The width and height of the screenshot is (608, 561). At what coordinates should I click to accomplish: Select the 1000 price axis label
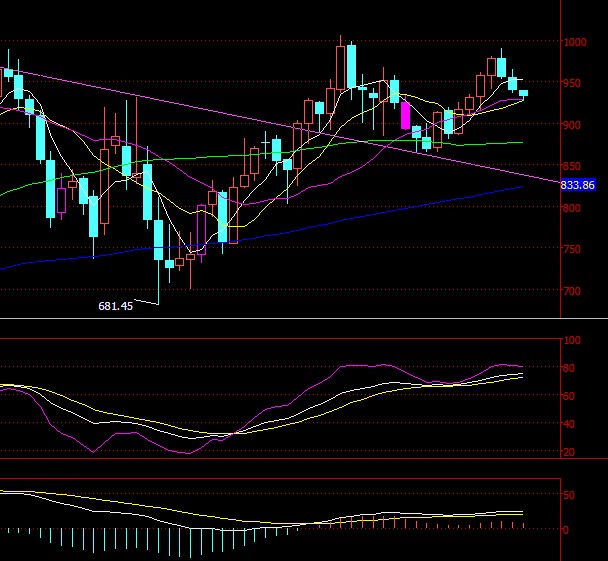click(x=575, y=42)
